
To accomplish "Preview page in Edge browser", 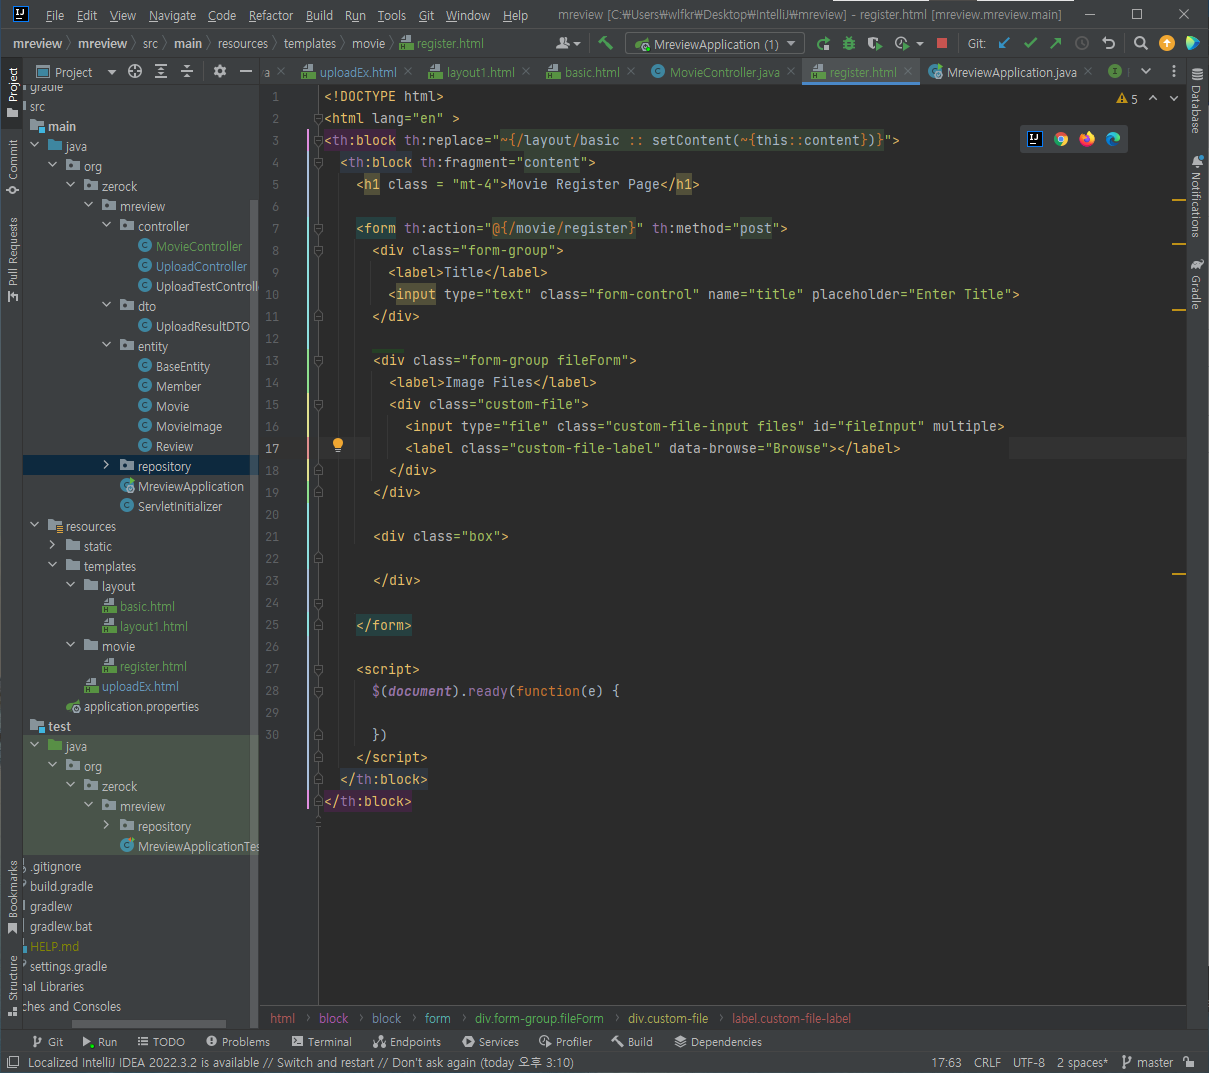I will coord(1113,139).
